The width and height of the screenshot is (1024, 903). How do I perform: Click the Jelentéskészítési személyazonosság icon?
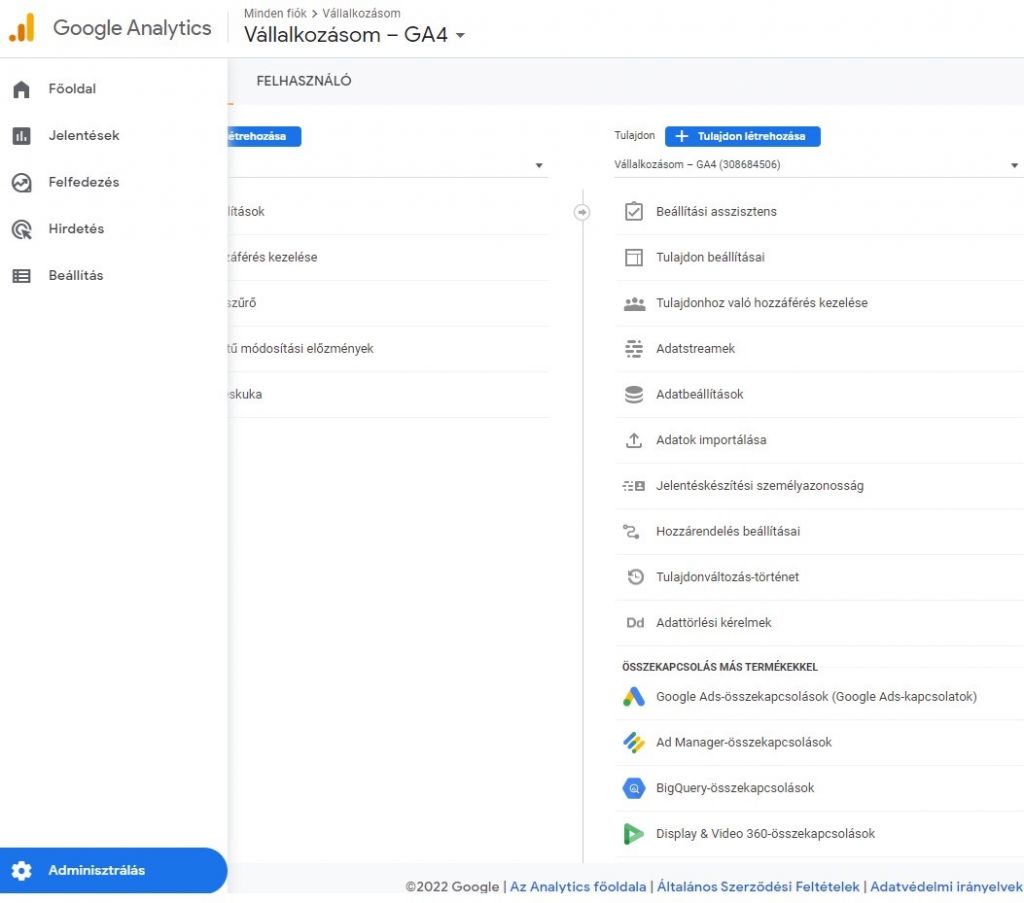[633, 486]
